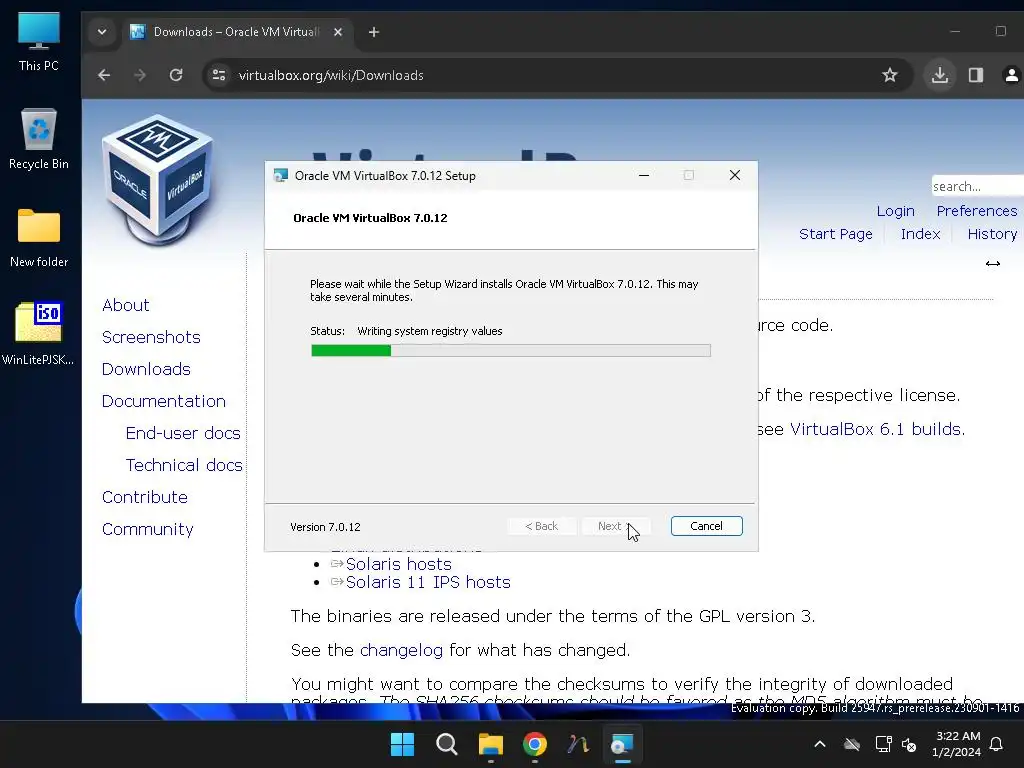Minimize the VirtualBox Setup window

644,176
